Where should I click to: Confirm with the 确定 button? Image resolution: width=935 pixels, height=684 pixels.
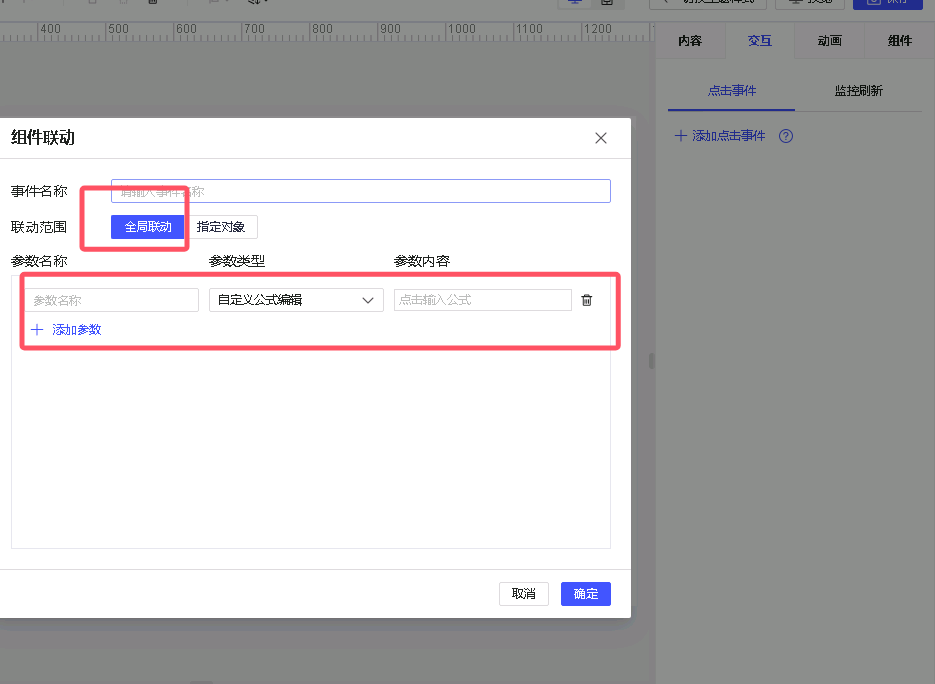click(x=586, y=594)
